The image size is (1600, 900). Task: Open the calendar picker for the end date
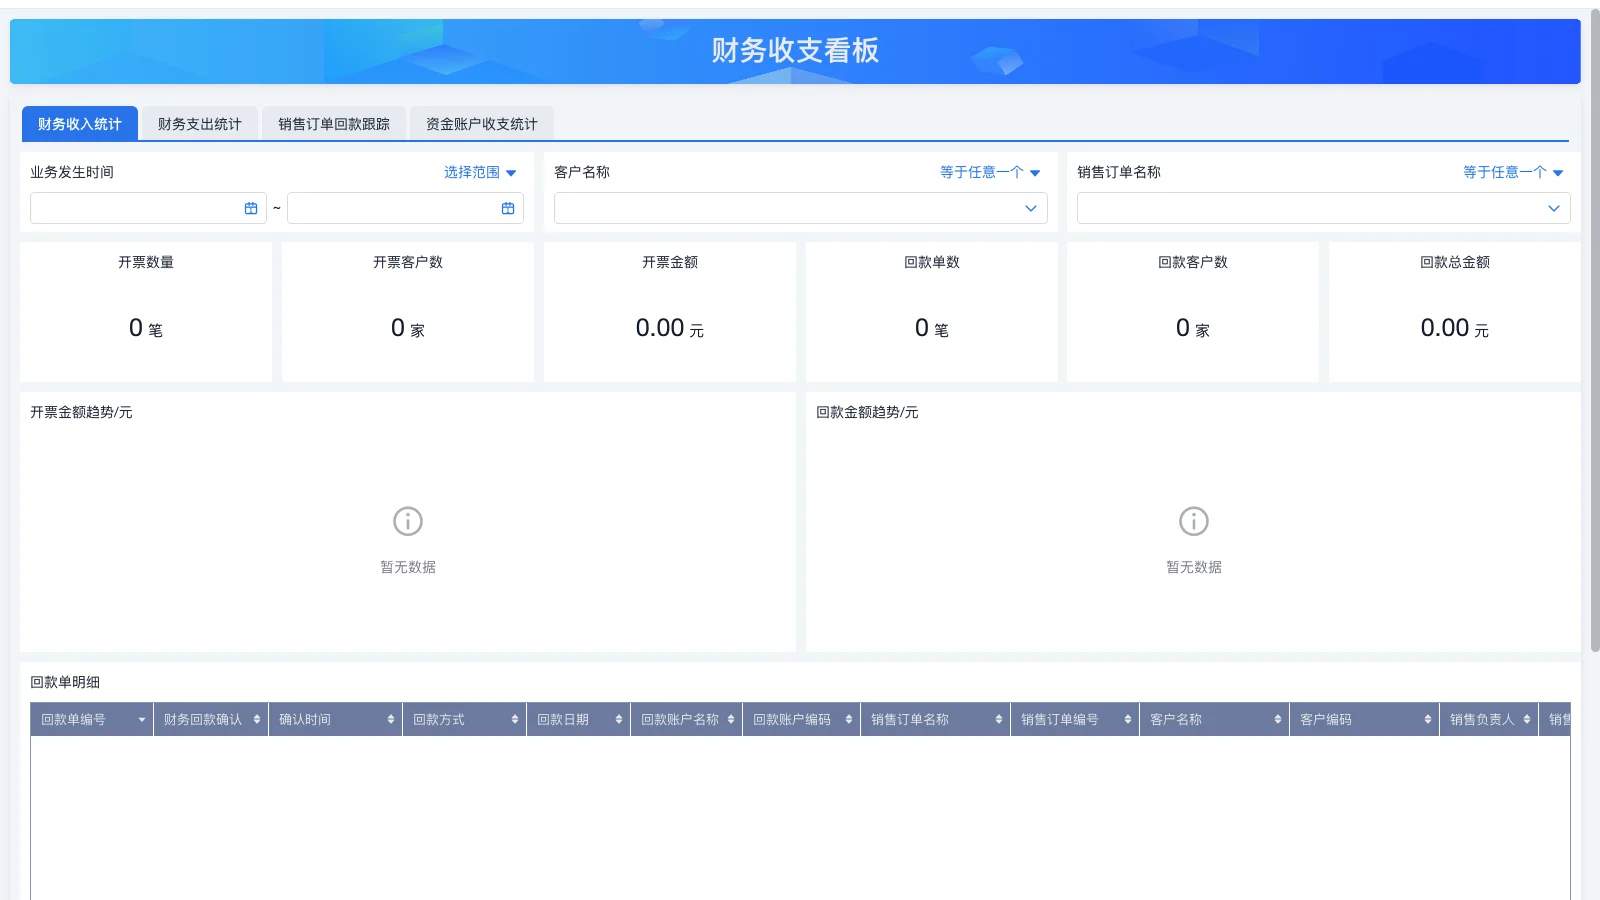pos(510,208)
